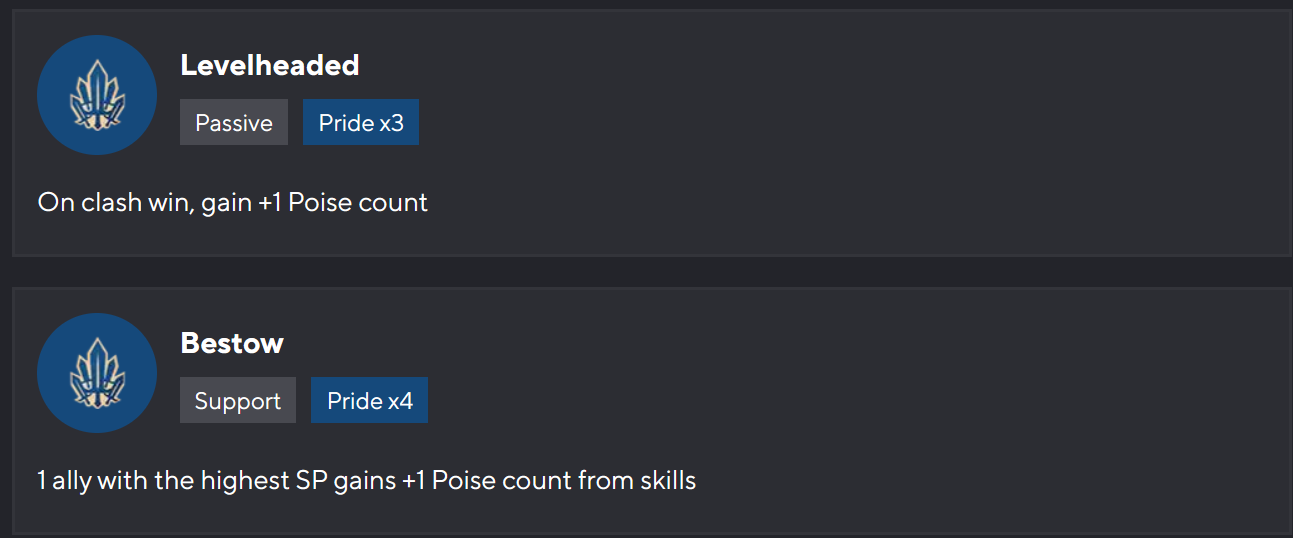The width and height of the screenshot is (1293, 538).
Task: Select the Passive tag under Levelheaded
Action: pyautogui.click(x=234, y=123)
